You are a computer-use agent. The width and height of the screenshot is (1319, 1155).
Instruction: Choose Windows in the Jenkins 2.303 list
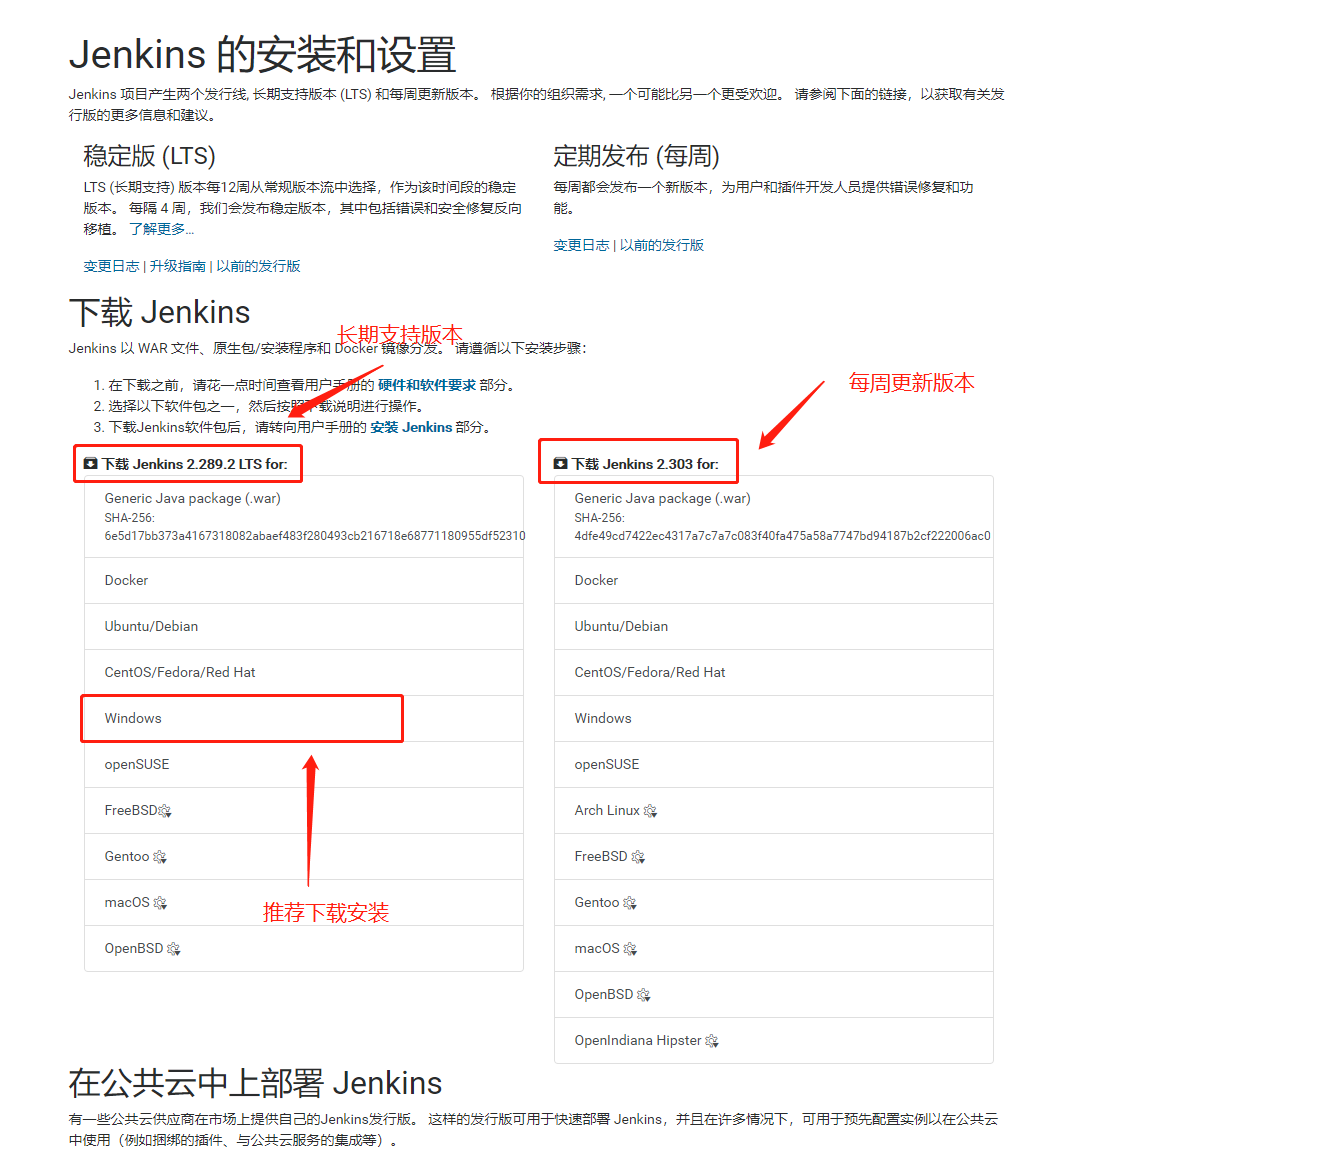[774, 719]
